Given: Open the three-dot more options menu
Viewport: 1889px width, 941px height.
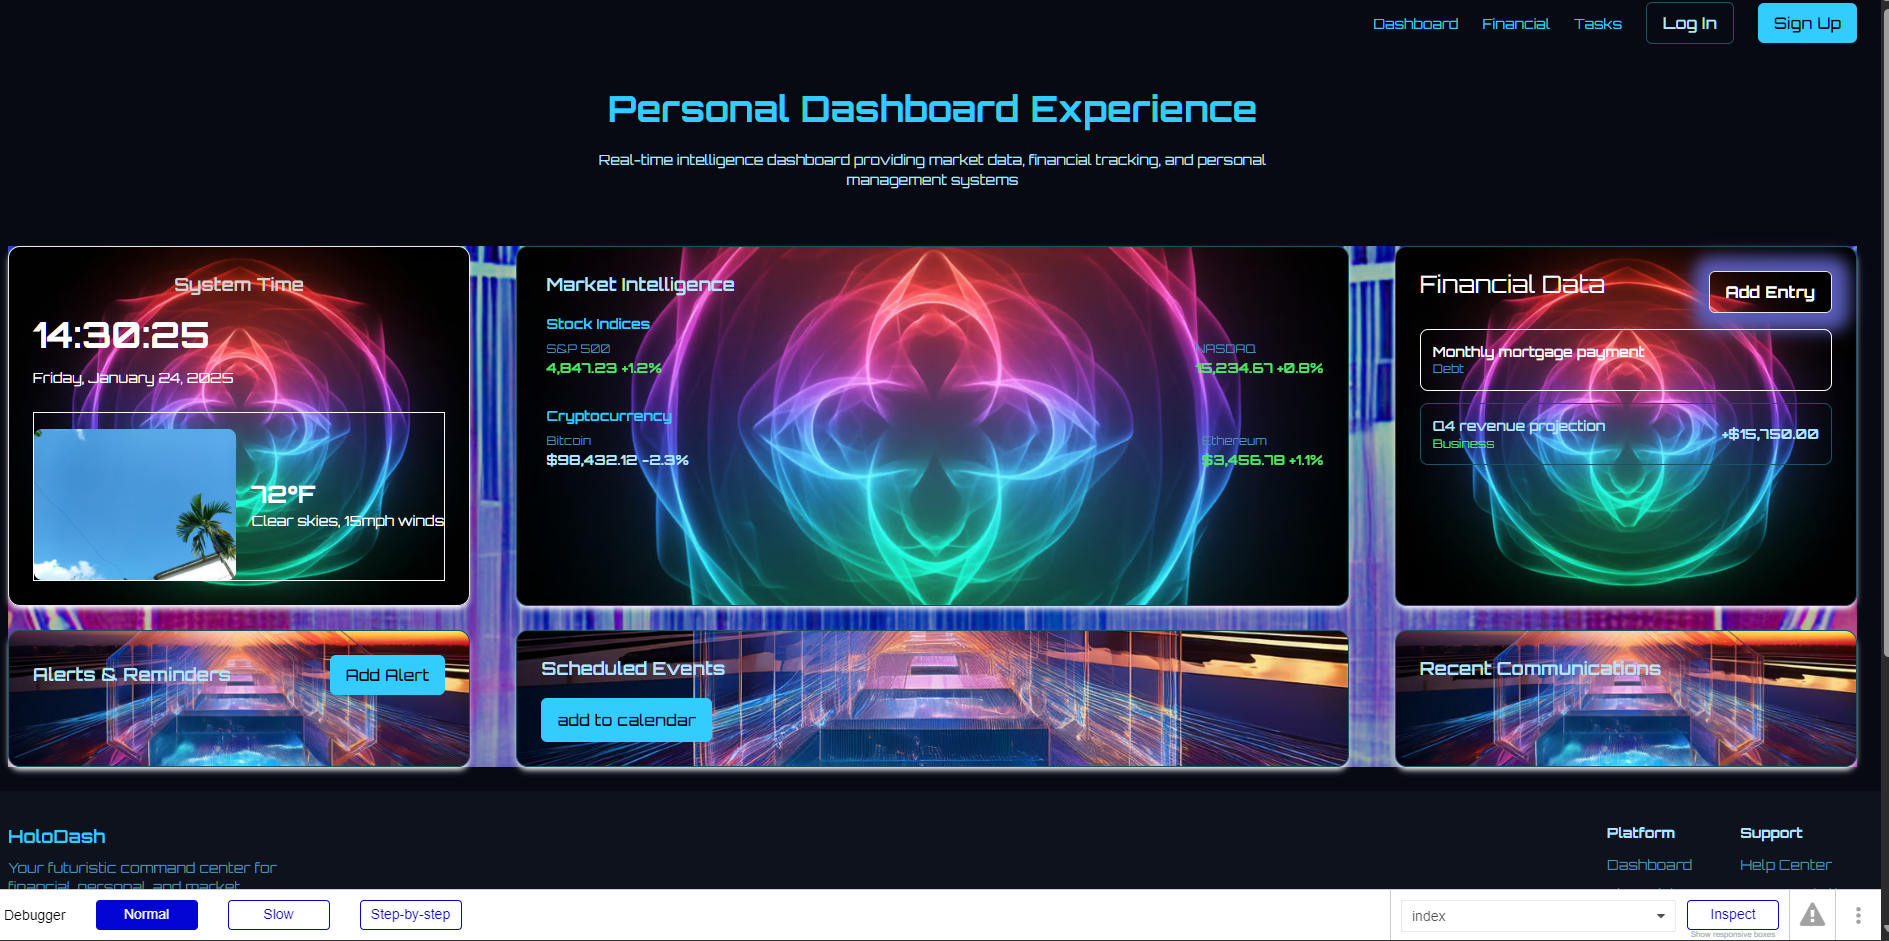Looking at the screenshot, I should pos(1858,915).
